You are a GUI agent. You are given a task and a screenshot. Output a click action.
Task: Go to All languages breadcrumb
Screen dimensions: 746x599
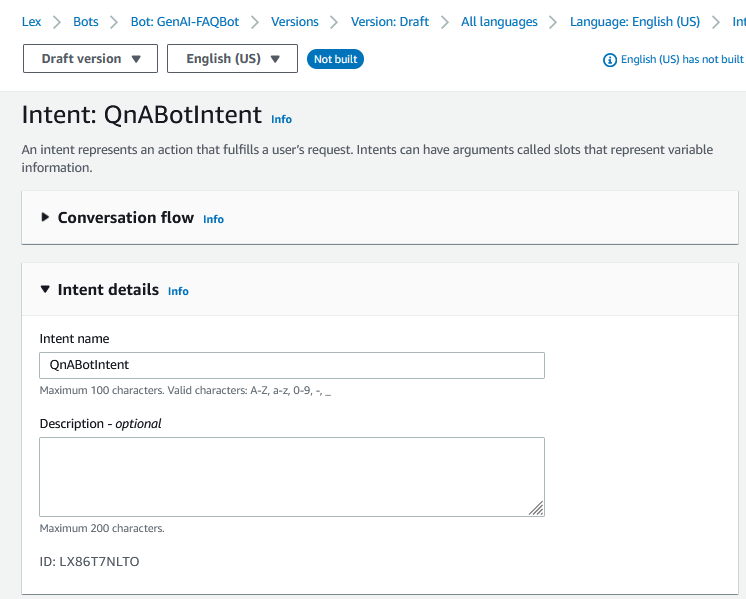coord(499,21)
